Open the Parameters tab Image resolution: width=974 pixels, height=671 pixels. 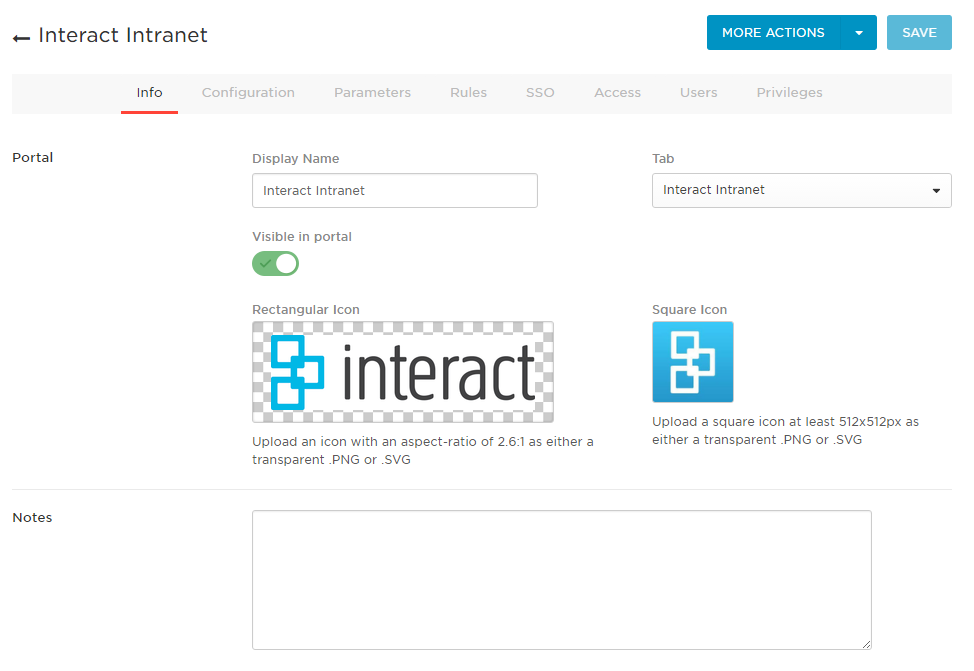click(373, 93)
